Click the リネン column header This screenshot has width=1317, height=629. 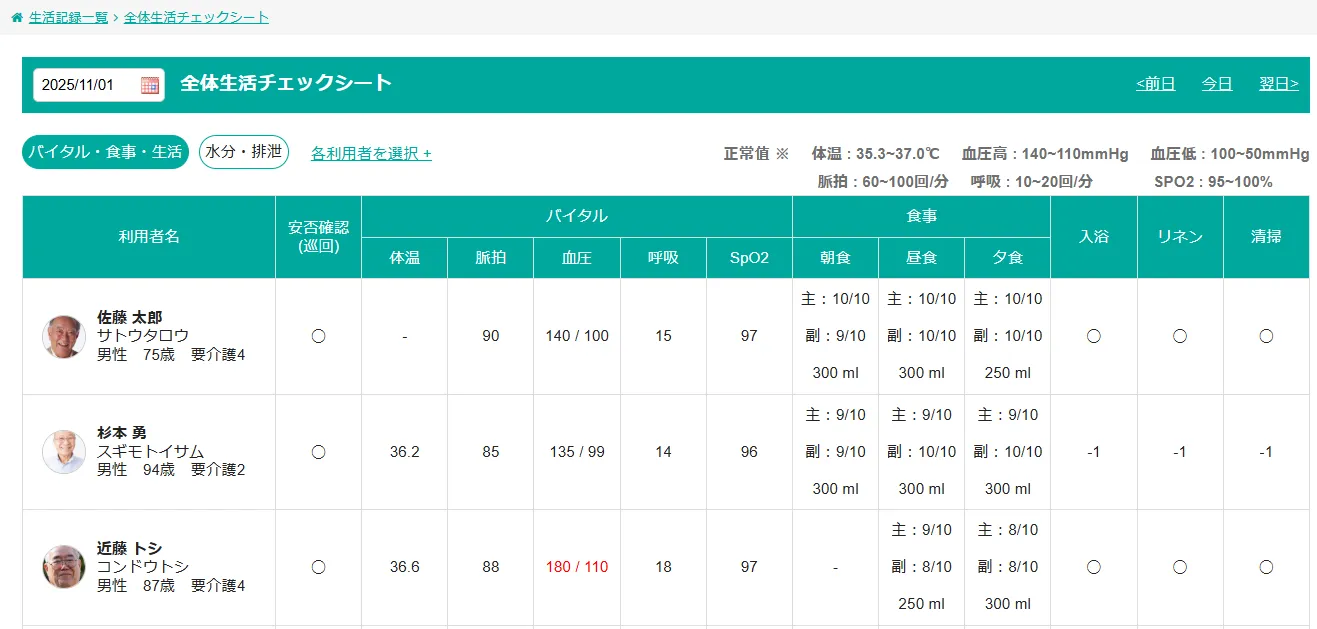click(1180, 237)
